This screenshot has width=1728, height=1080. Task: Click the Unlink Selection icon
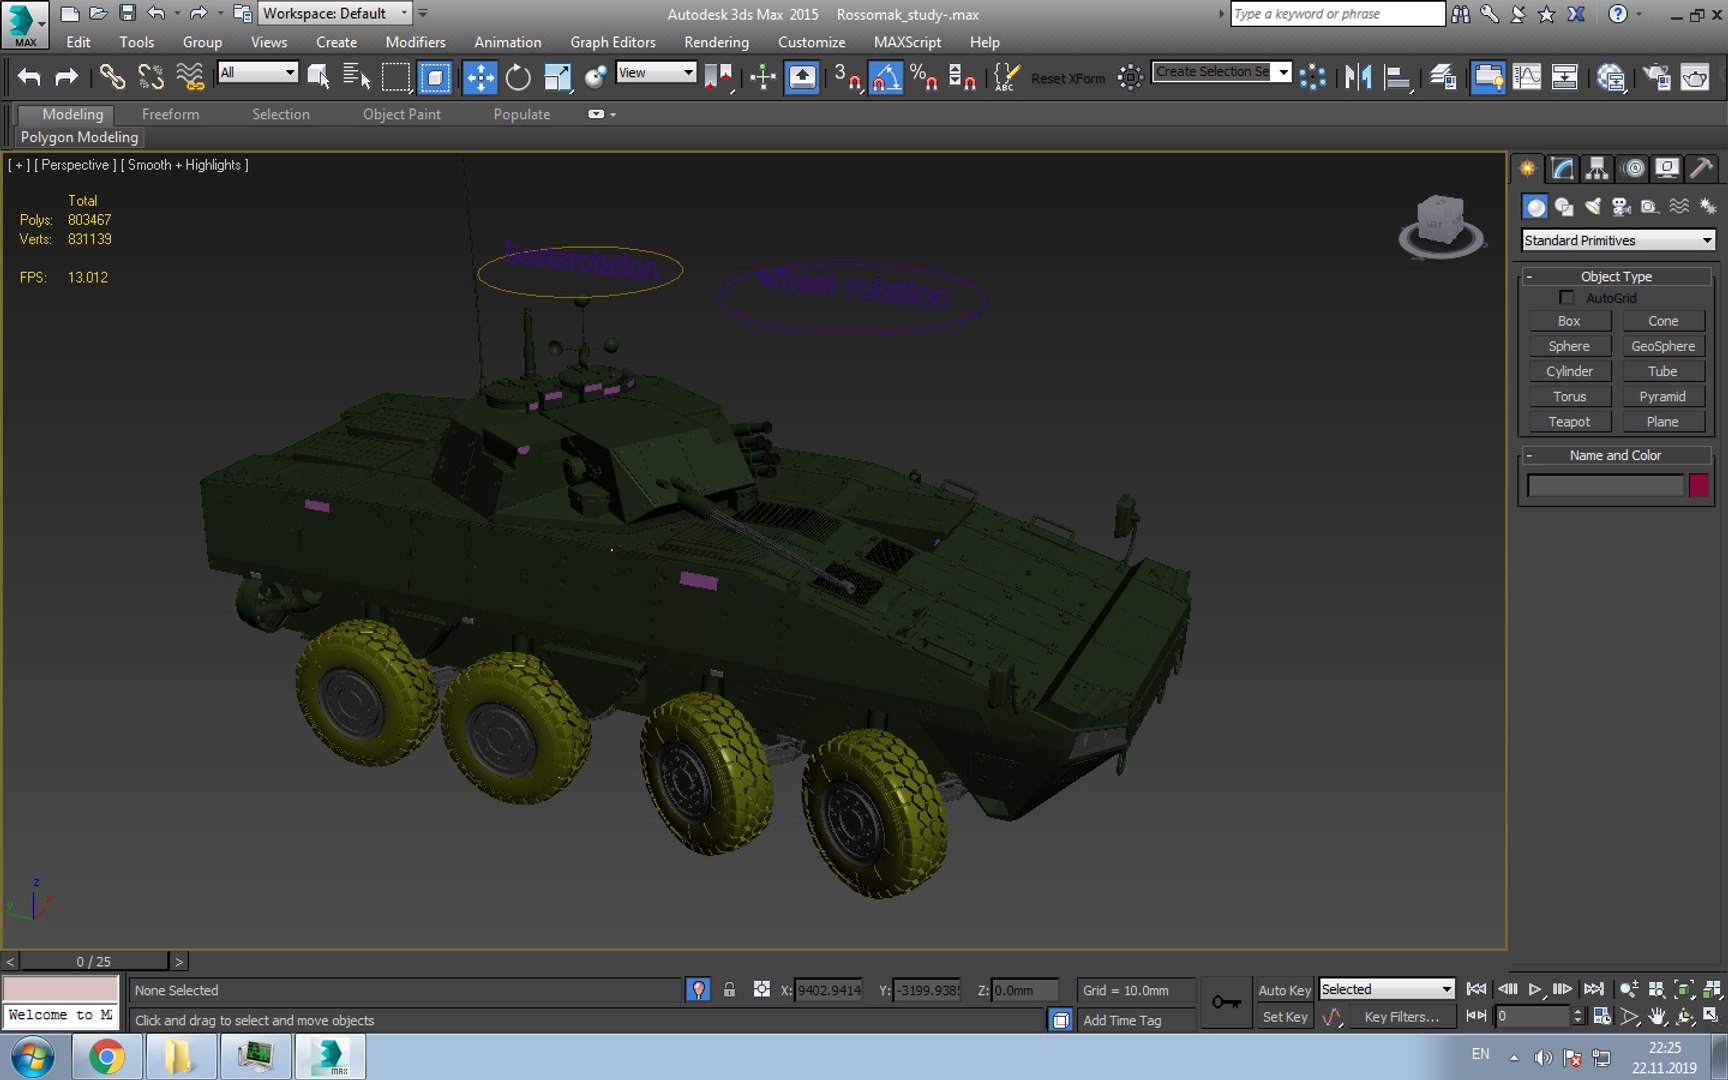pos(151,77)
